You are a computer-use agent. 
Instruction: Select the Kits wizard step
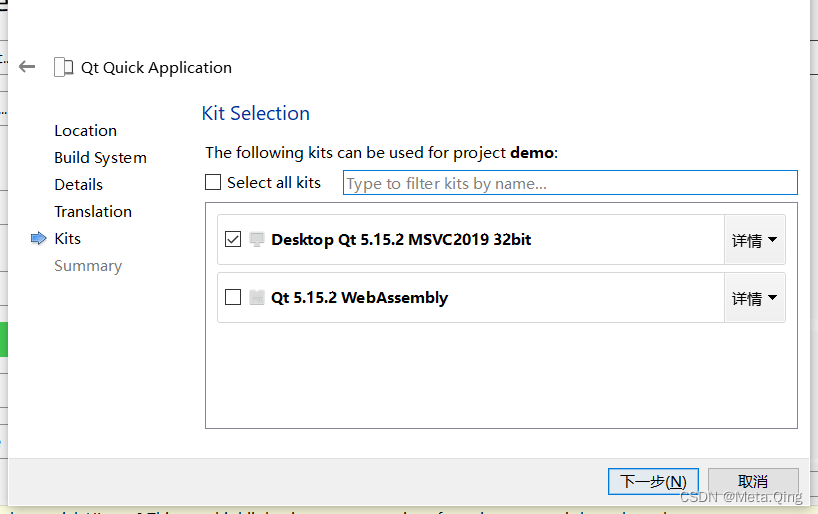click(67, 238)
